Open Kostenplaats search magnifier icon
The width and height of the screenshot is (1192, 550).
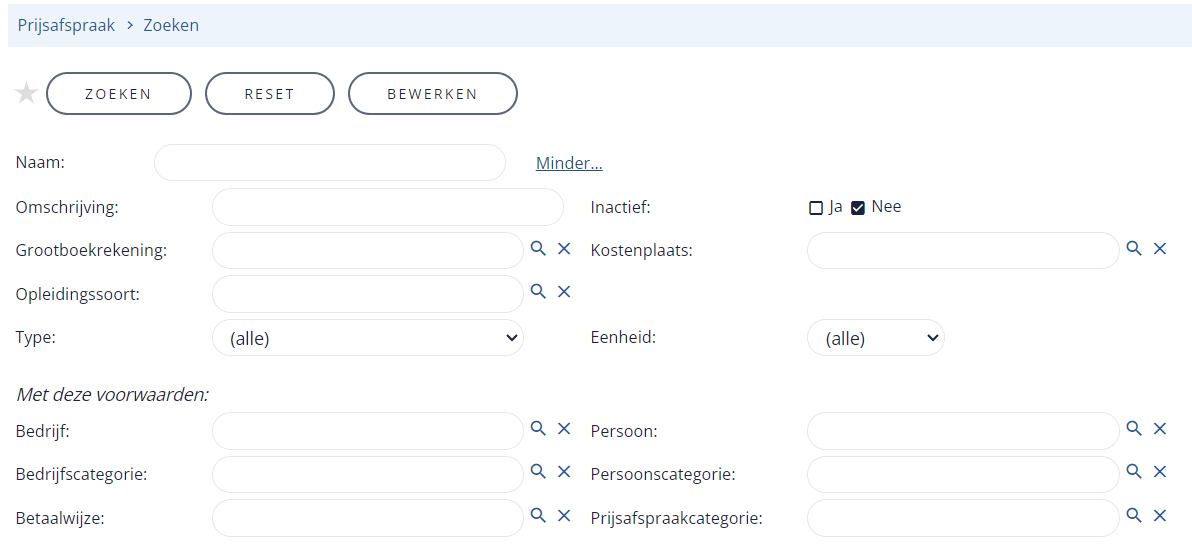click(1134, 248)
